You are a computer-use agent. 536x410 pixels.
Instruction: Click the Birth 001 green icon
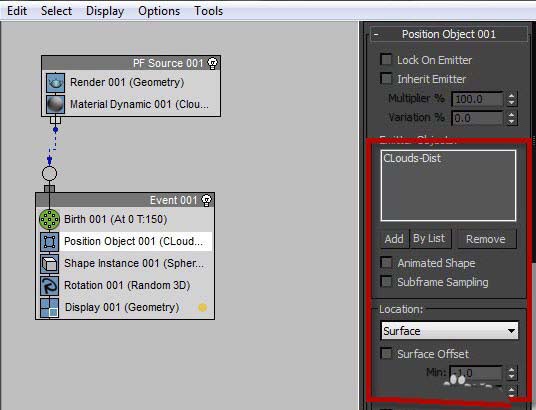(x=50, y=219)
